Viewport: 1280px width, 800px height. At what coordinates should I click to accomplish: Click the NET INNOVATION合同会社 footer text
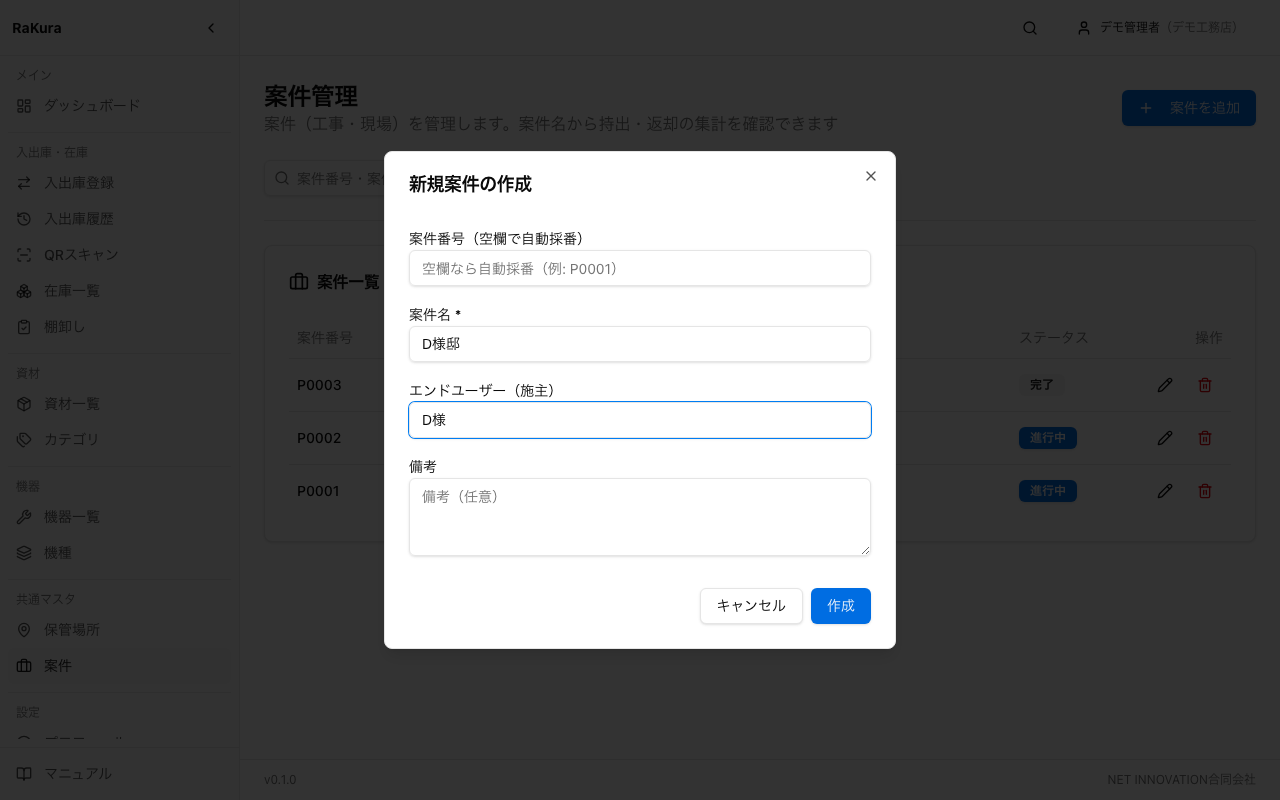[1181, 780]
